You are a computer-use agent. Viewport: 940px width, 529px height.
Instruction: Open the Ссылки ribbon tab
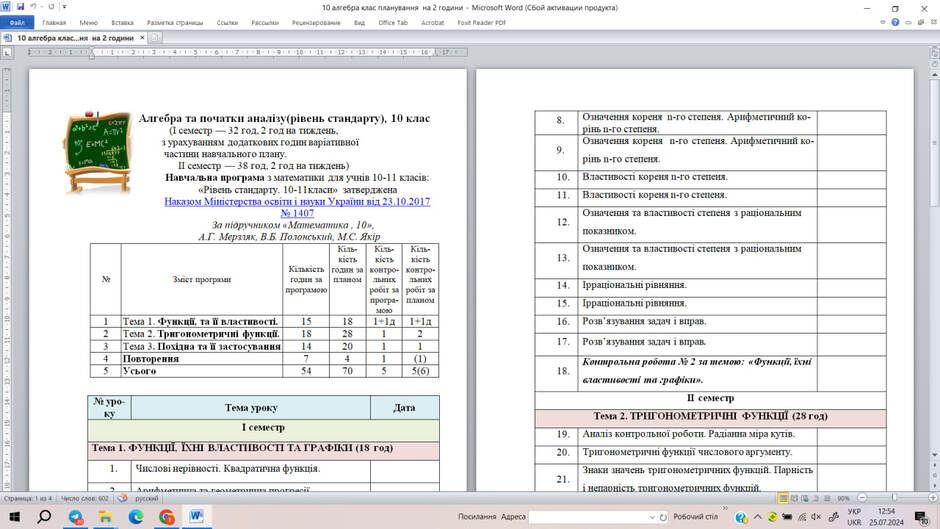[227, 23]
